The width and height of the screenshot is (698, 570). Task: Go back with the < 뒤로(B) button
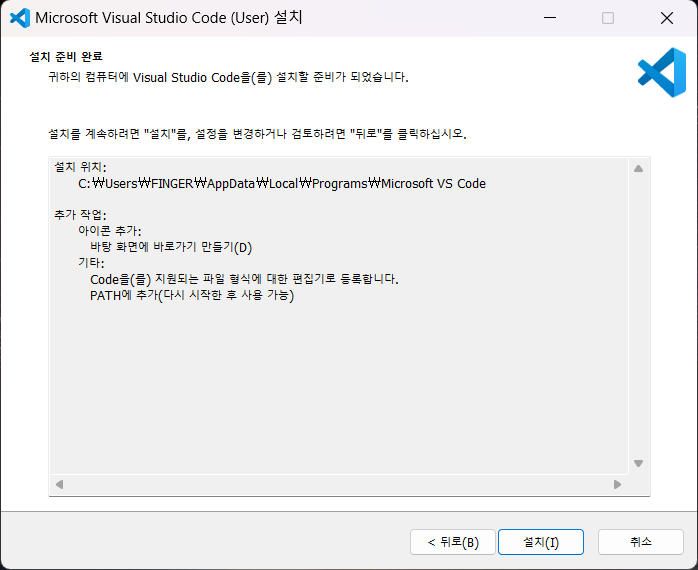(453, 542)
